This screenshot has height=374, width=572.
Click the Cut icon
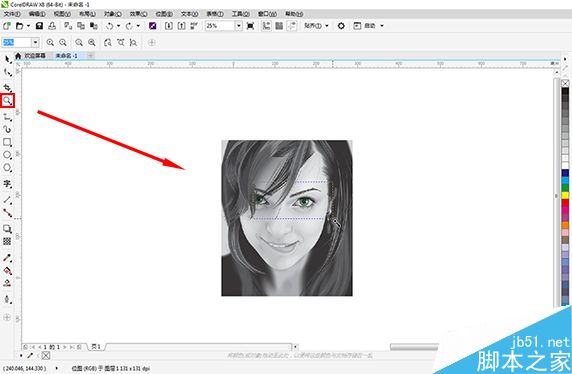(x=68, y=26)
